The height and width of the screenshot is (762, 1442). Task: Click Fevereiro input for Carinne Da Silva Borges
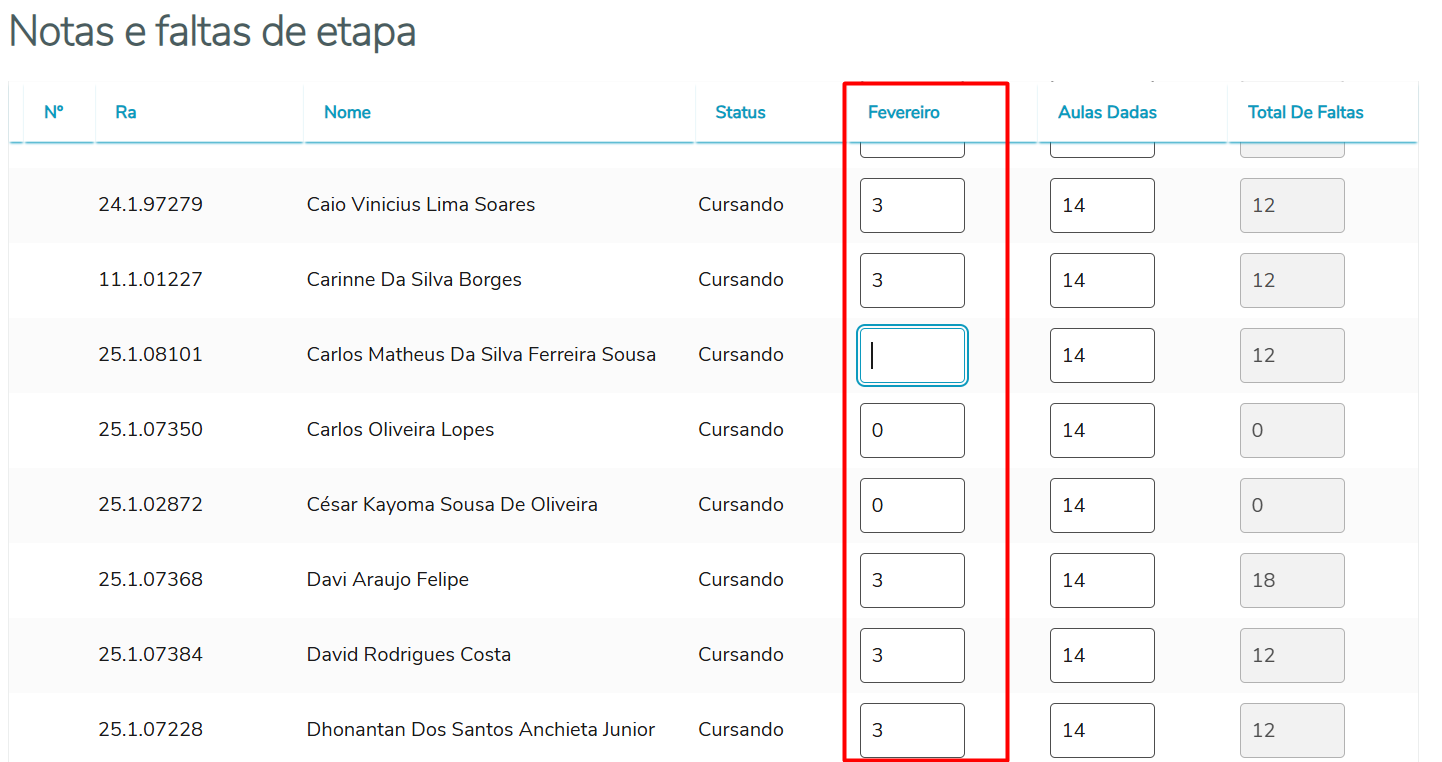tap(912, 280)
